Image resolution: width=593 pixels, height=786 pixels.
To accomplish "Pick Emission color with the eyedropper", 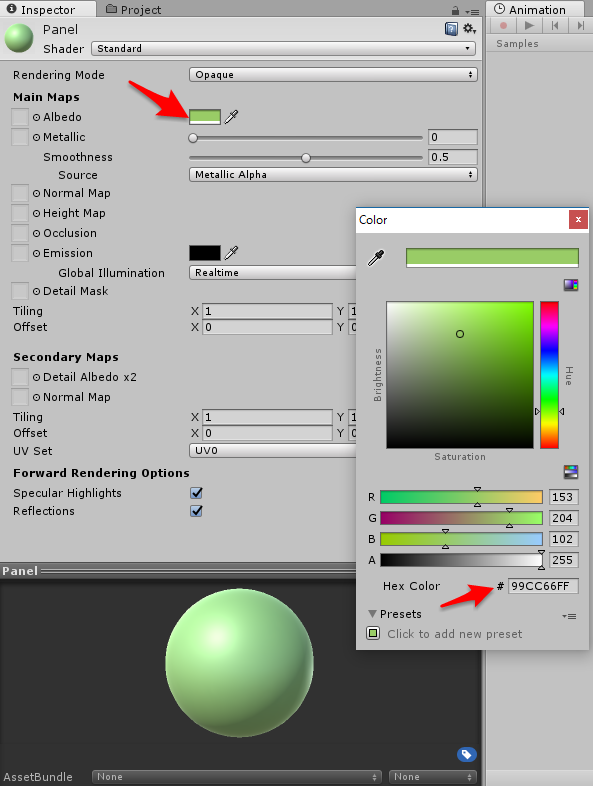I will tap(231, 253).
